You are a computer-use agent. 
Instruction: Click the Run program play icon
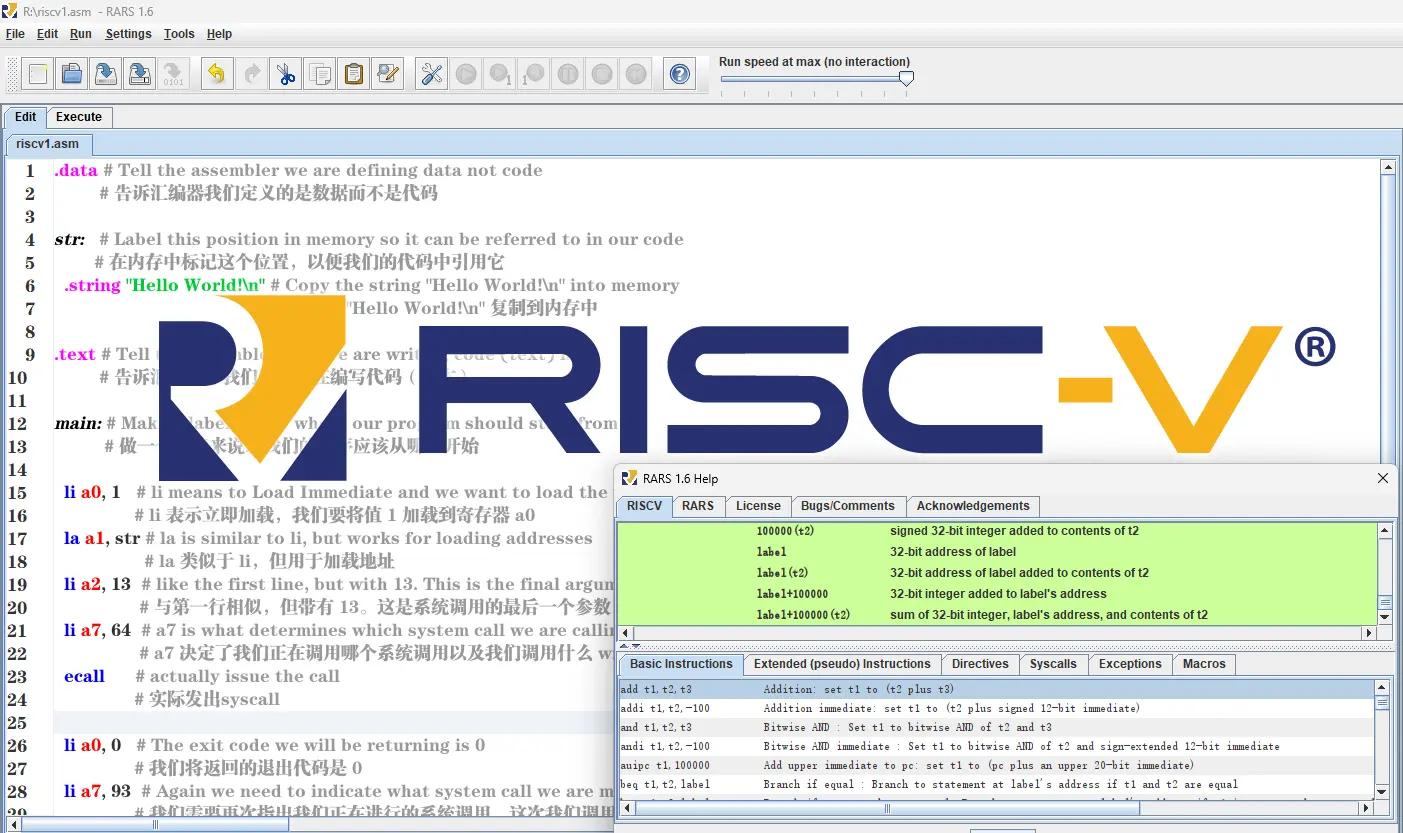pos(465,74)
